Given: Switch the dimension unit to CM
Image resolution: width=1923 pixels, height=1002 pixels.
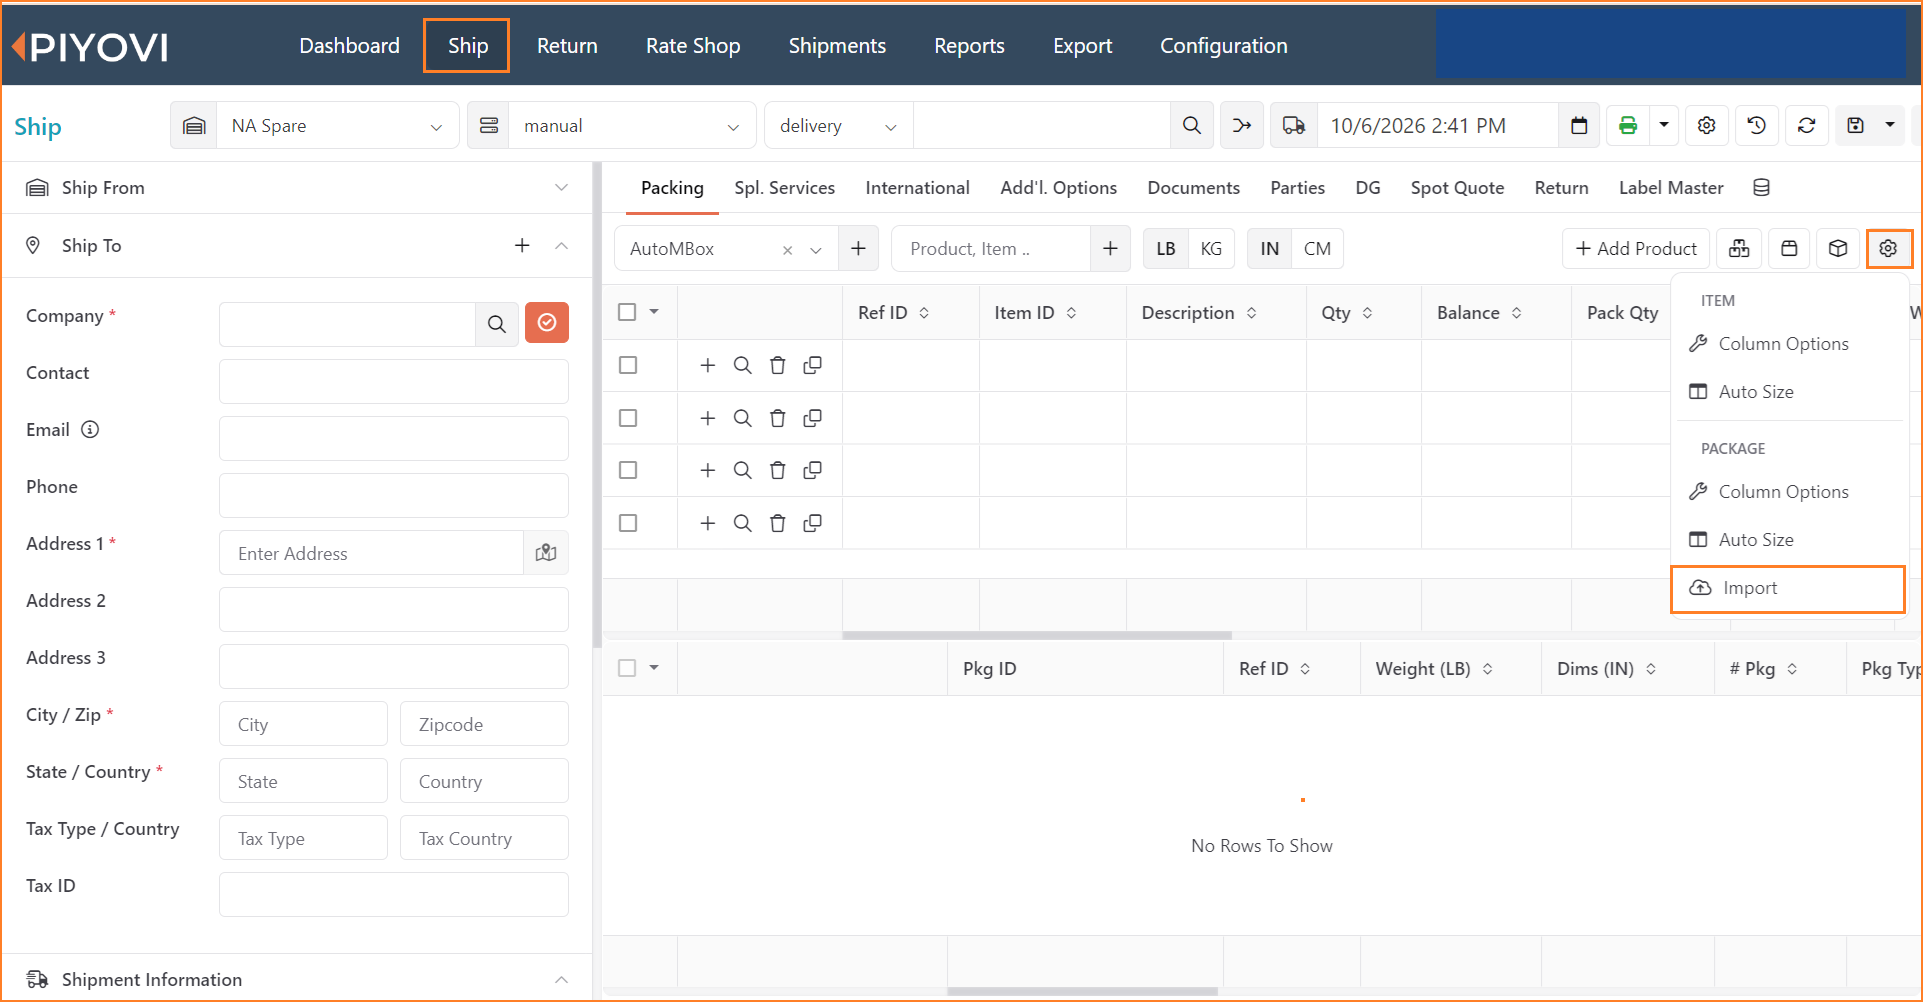Looking at the screenshot, I should [x=1317, y=248].
